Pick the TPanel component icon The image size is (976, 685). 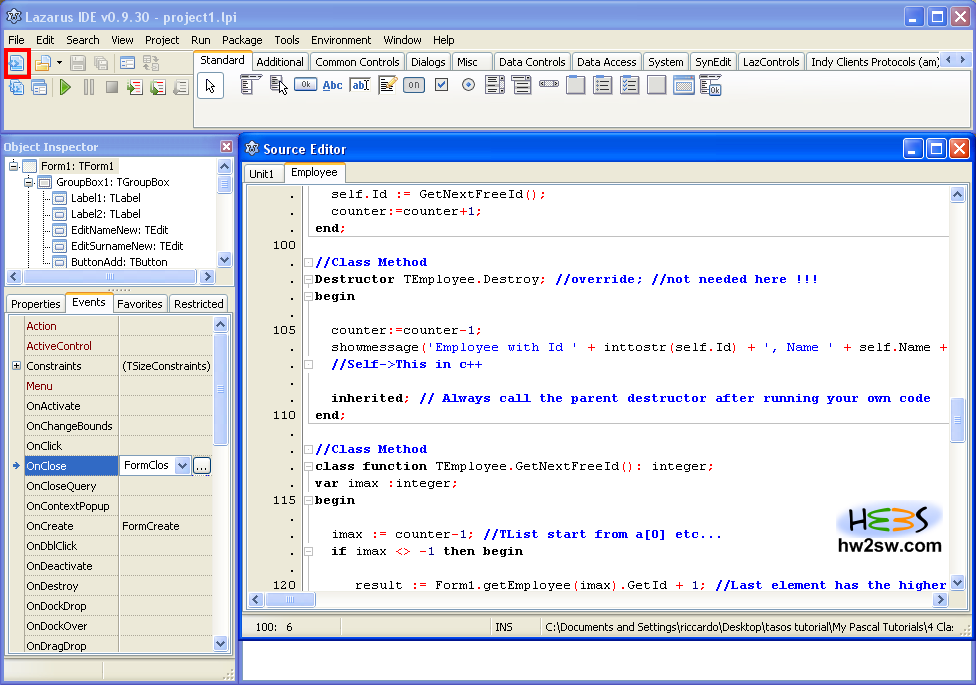point(657,85)
